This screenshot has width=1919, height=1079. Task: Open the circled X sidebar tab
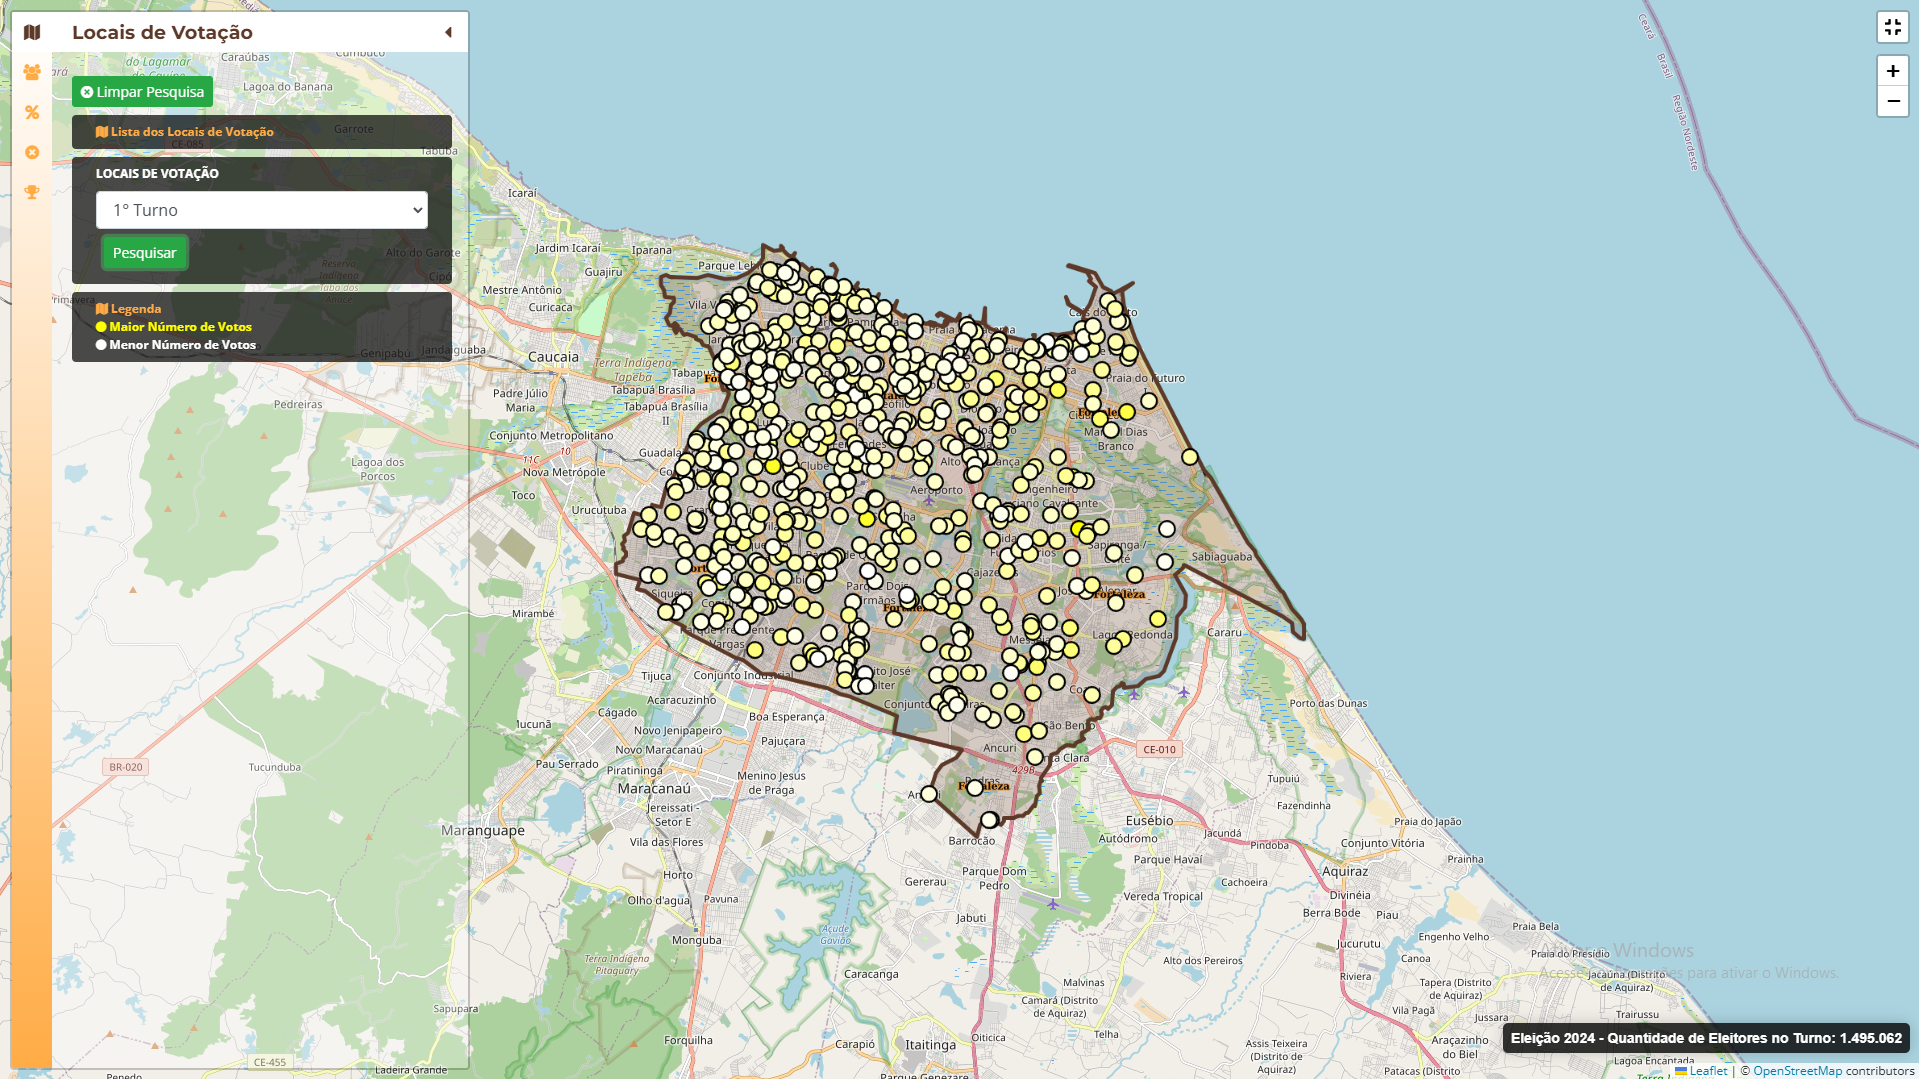32,152
